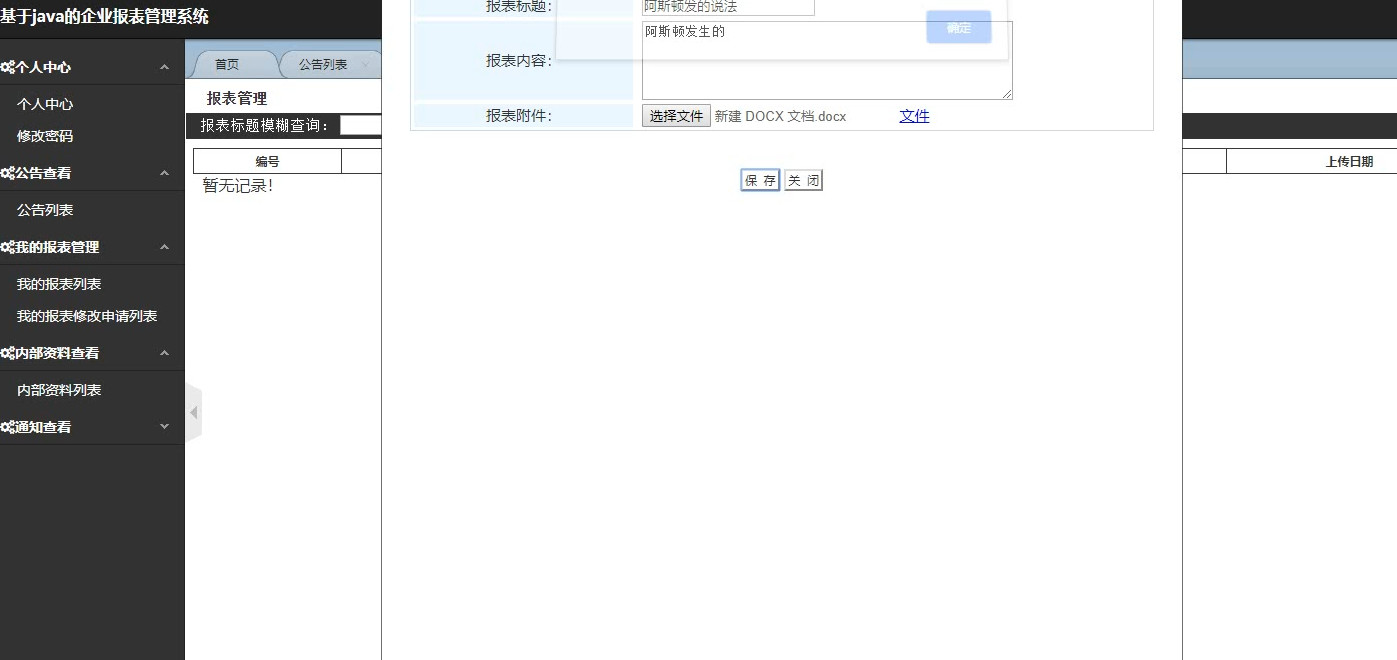Focus the 报表标题 input field
Image resolution: width=1397 pixels, height=660 pixels.
pos(728,7)
